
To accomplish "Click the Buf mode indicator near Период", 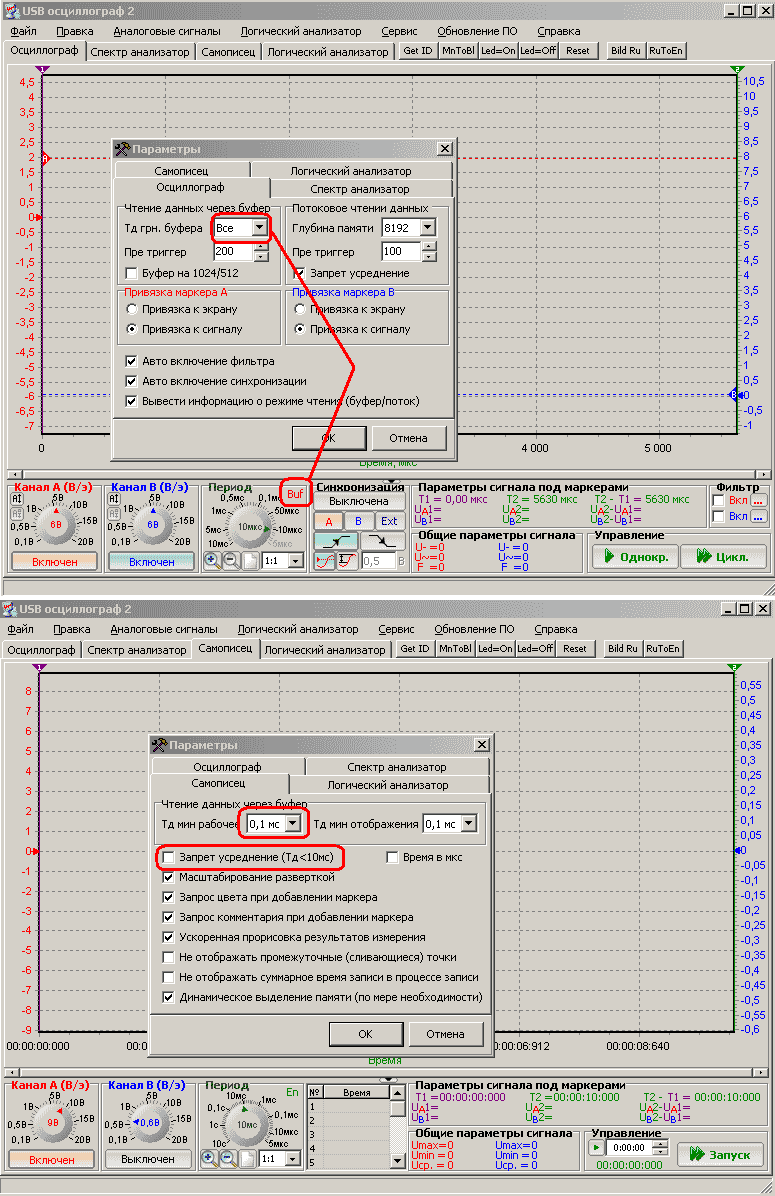I will [294, 494].
